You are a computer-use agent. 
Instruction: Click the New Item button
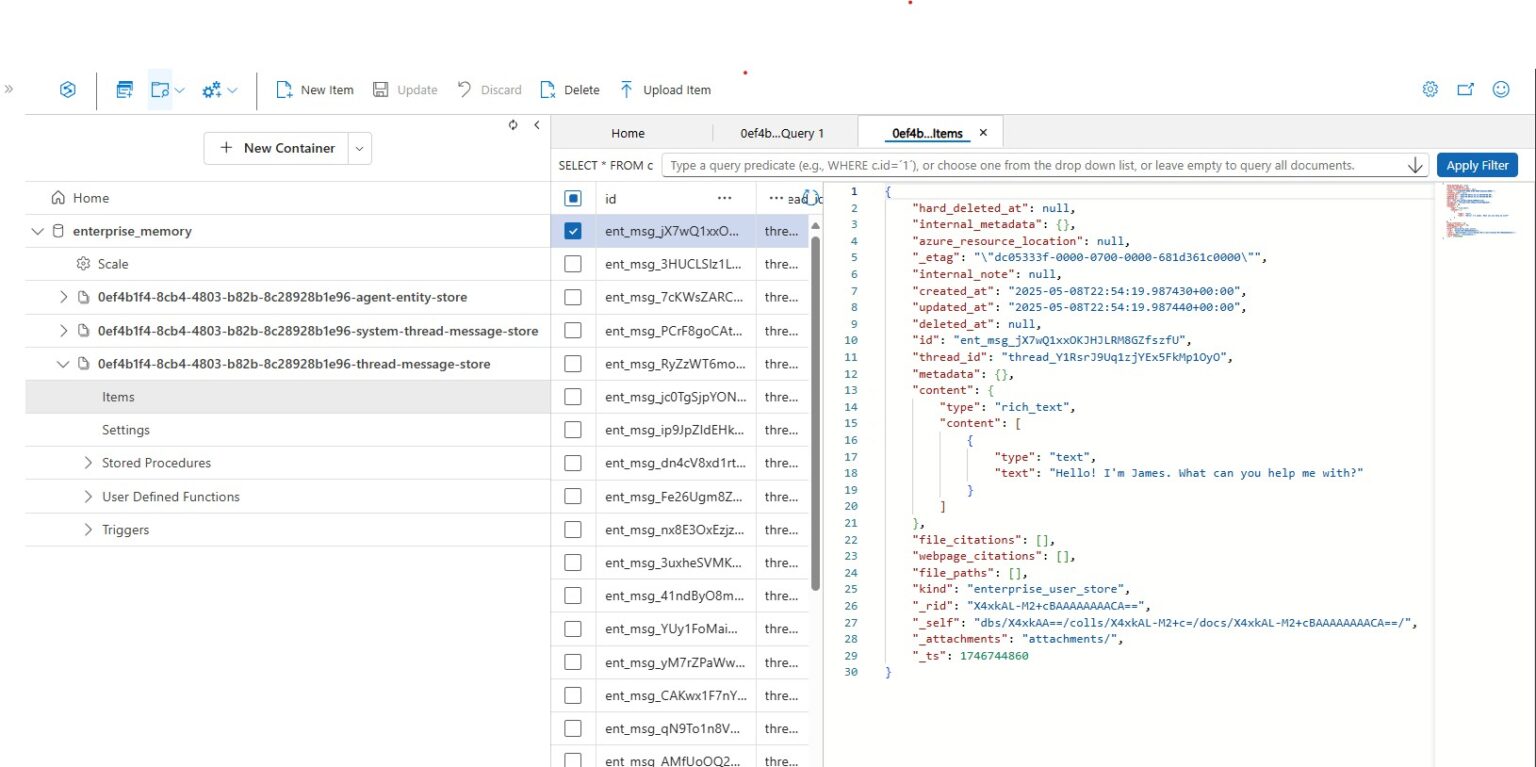point(315,90)
